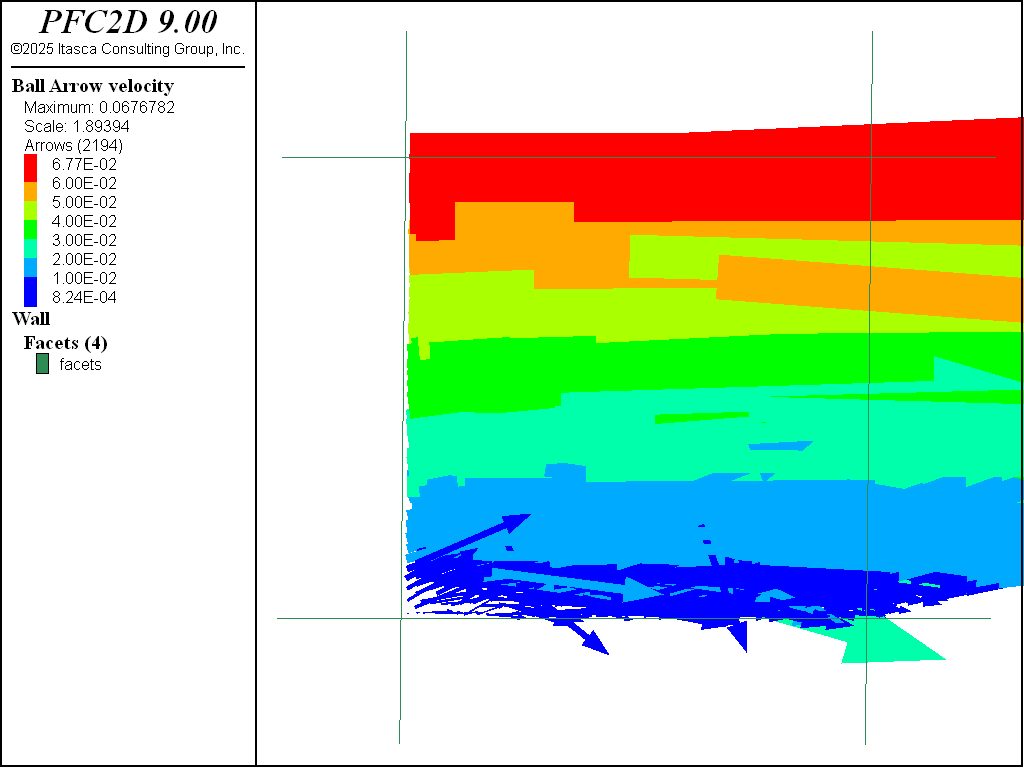
Task: Open the Itasca Consulting Group copyright text
Action: pyautogui.click(x=127, y=49)
